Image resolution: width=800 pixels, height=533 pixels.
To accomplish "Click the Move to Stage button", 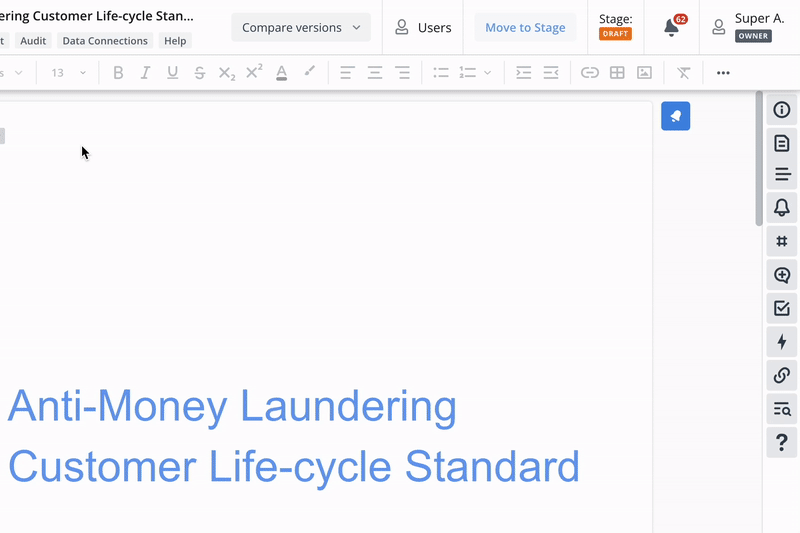I will pyautogui.click(x=525, y=28).
